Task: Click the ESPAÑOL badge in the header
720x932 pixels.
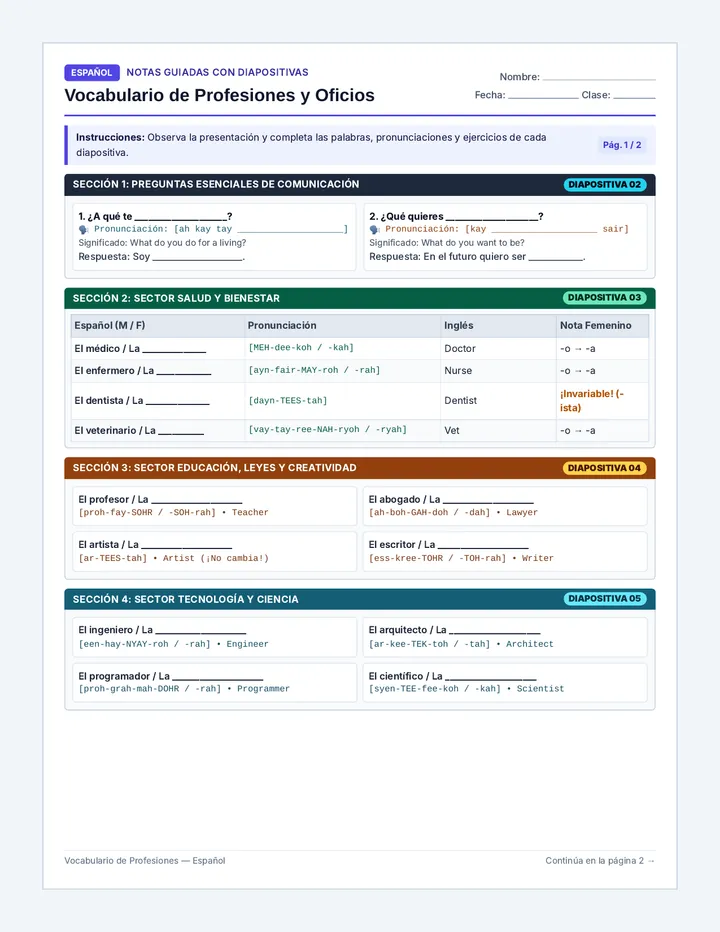Action: coord(92,73)
